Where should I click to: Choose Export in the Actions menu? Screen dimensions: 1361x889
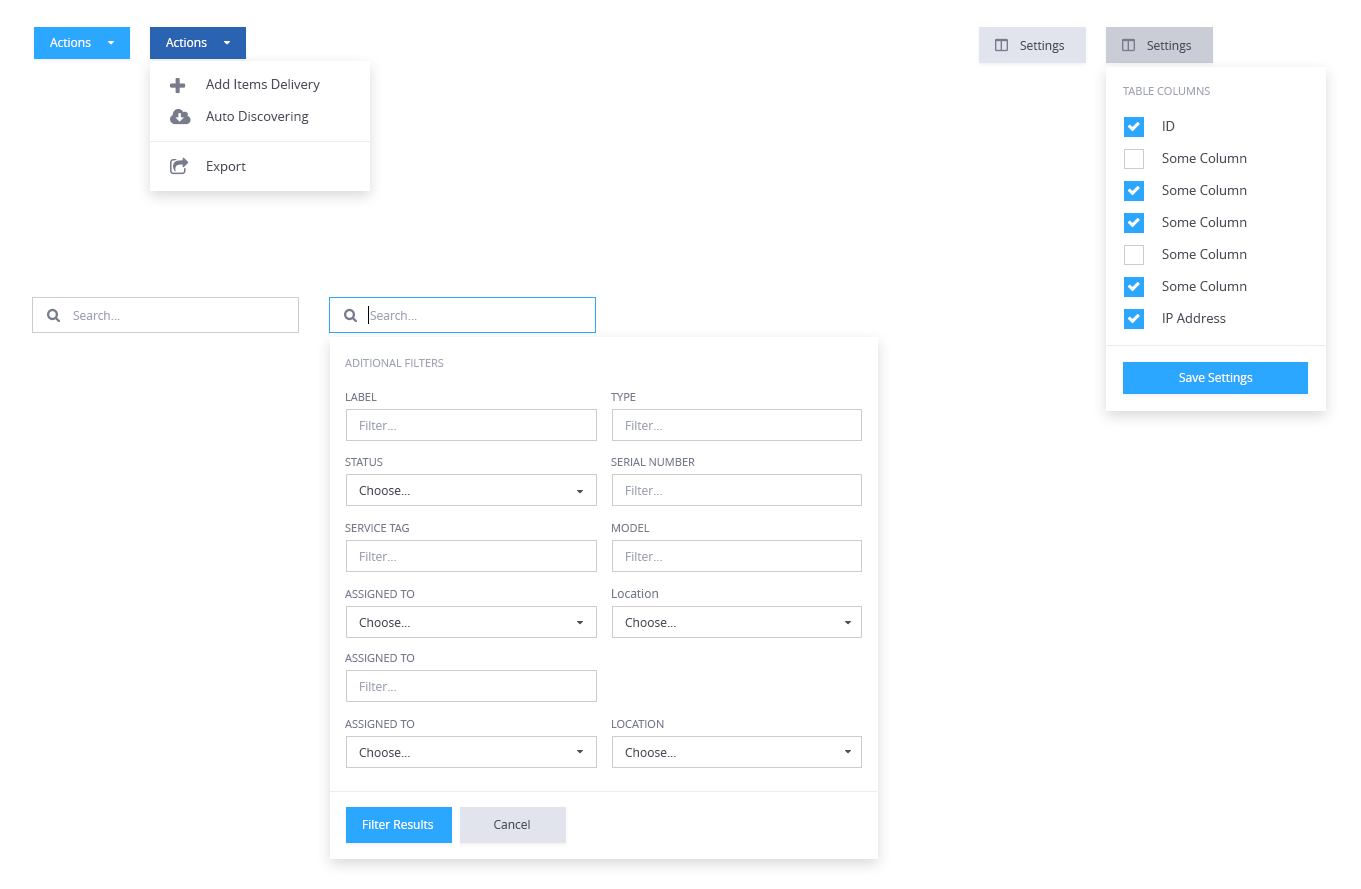pyautogui.click(x=226, y=167)
